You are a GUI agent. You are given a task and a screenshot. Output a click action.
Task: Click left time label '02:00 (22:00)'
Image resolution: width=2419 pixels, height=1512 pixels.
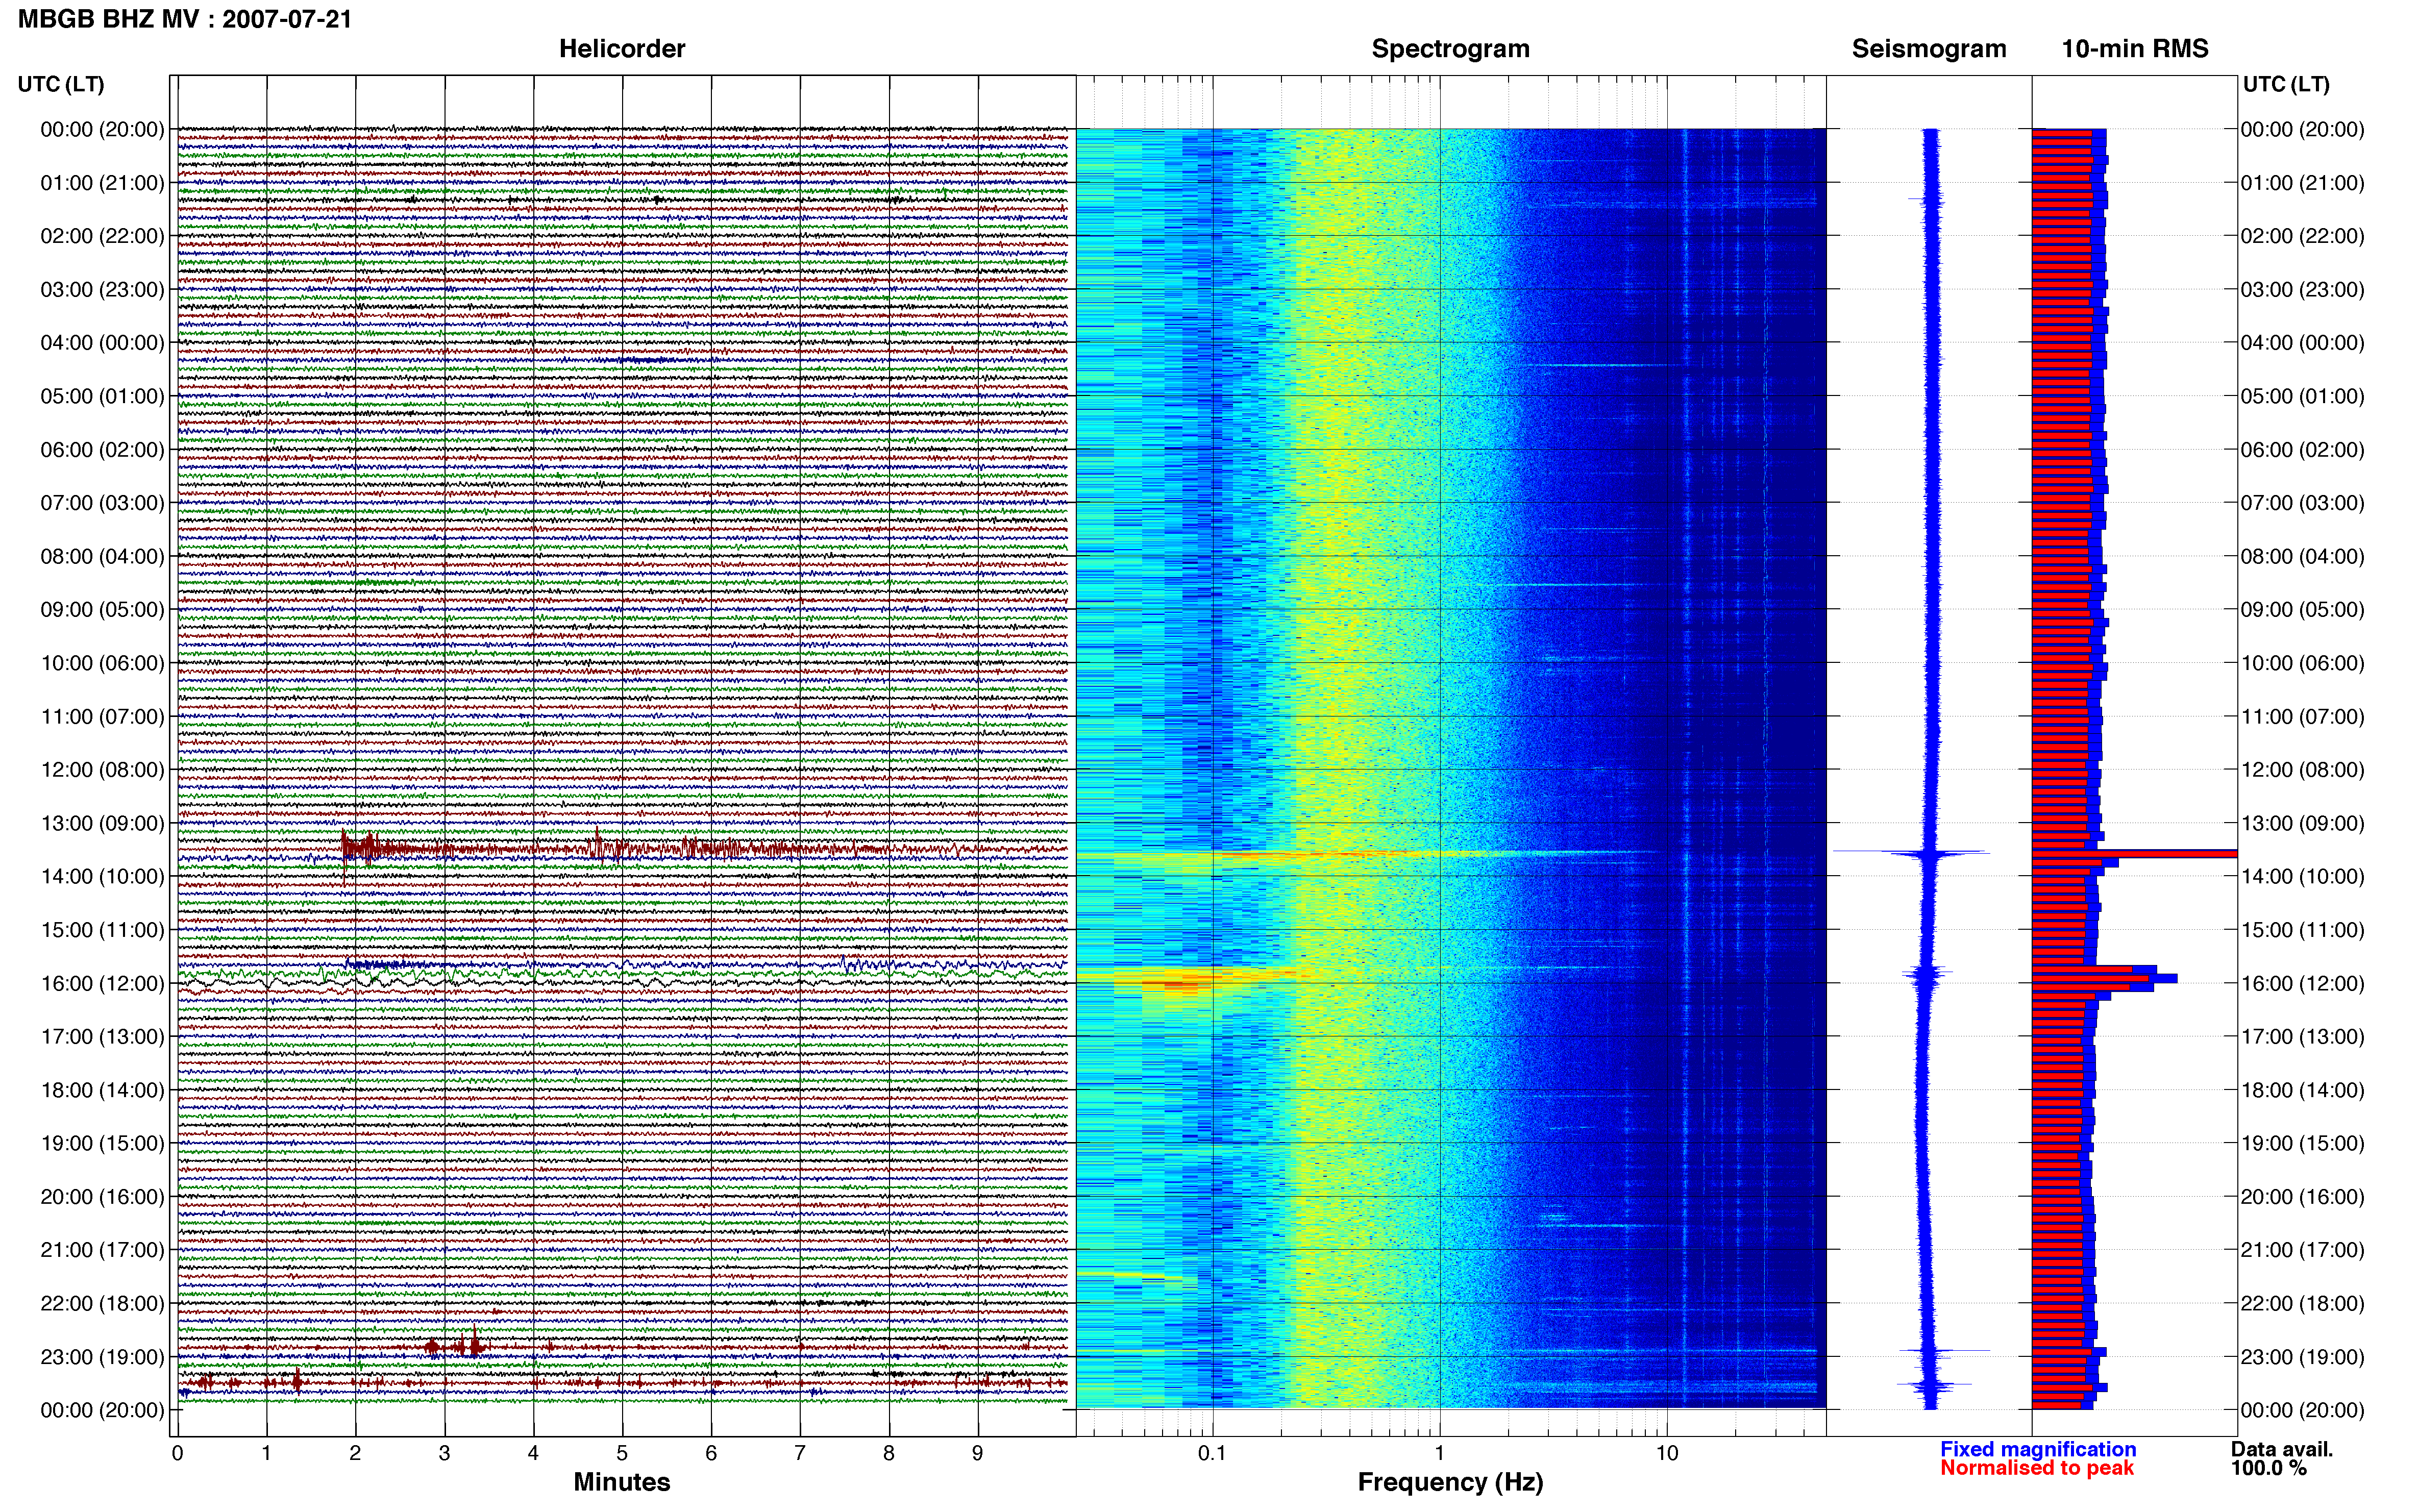(x=102, y=236)
